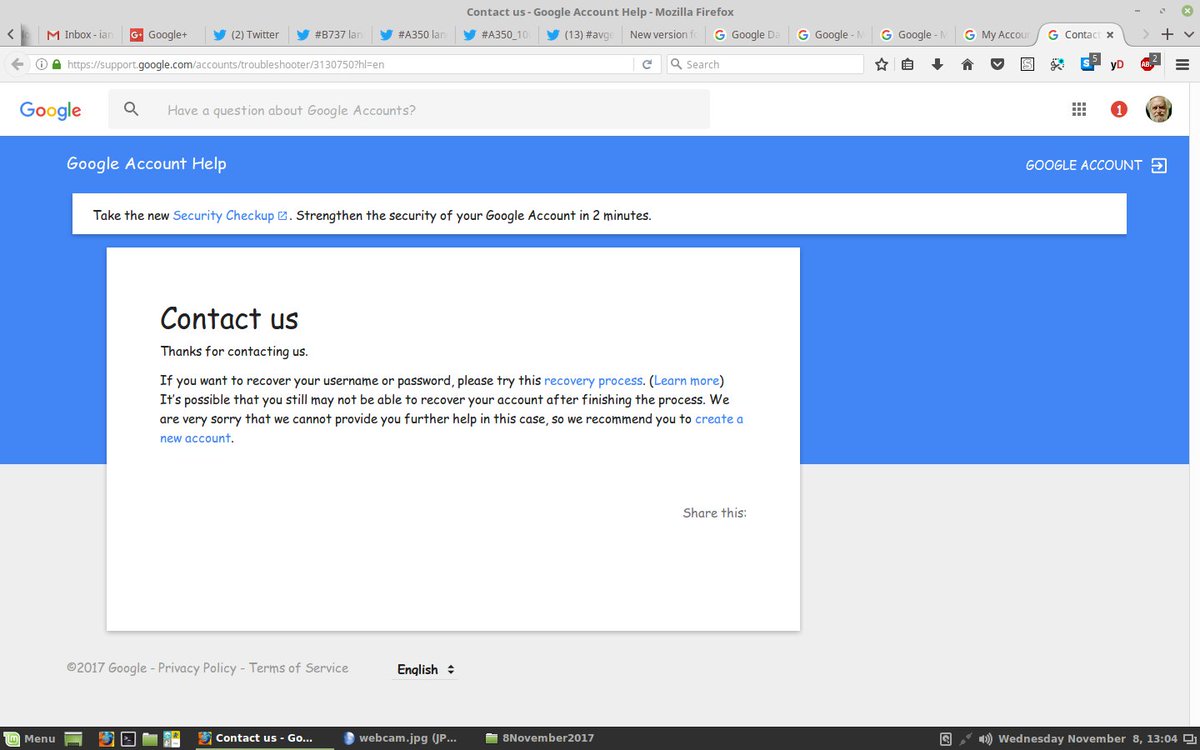The image size is (1200, 750).
Task: Go to the Firefox home page icon
Action: (967, 64)
